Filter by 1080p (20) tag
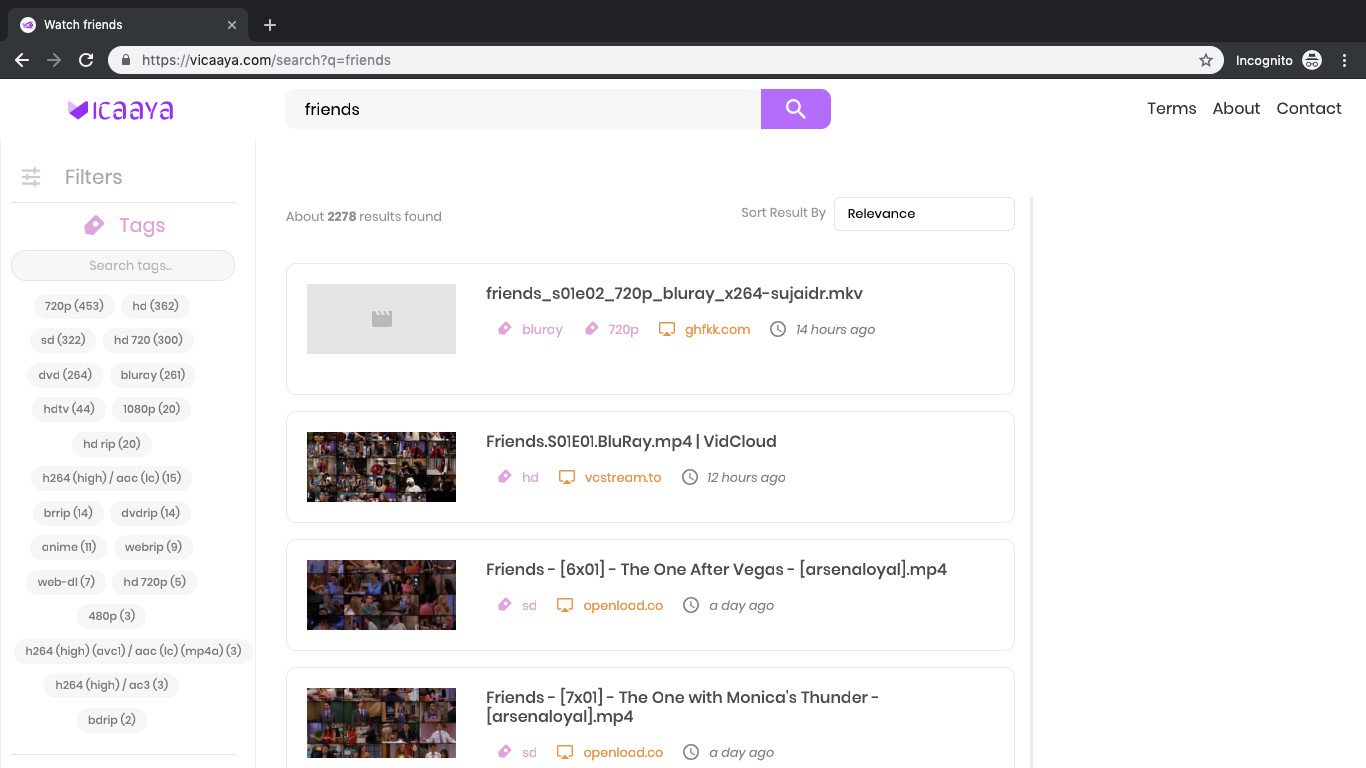The image size is (1366, 768). [152, 409]
